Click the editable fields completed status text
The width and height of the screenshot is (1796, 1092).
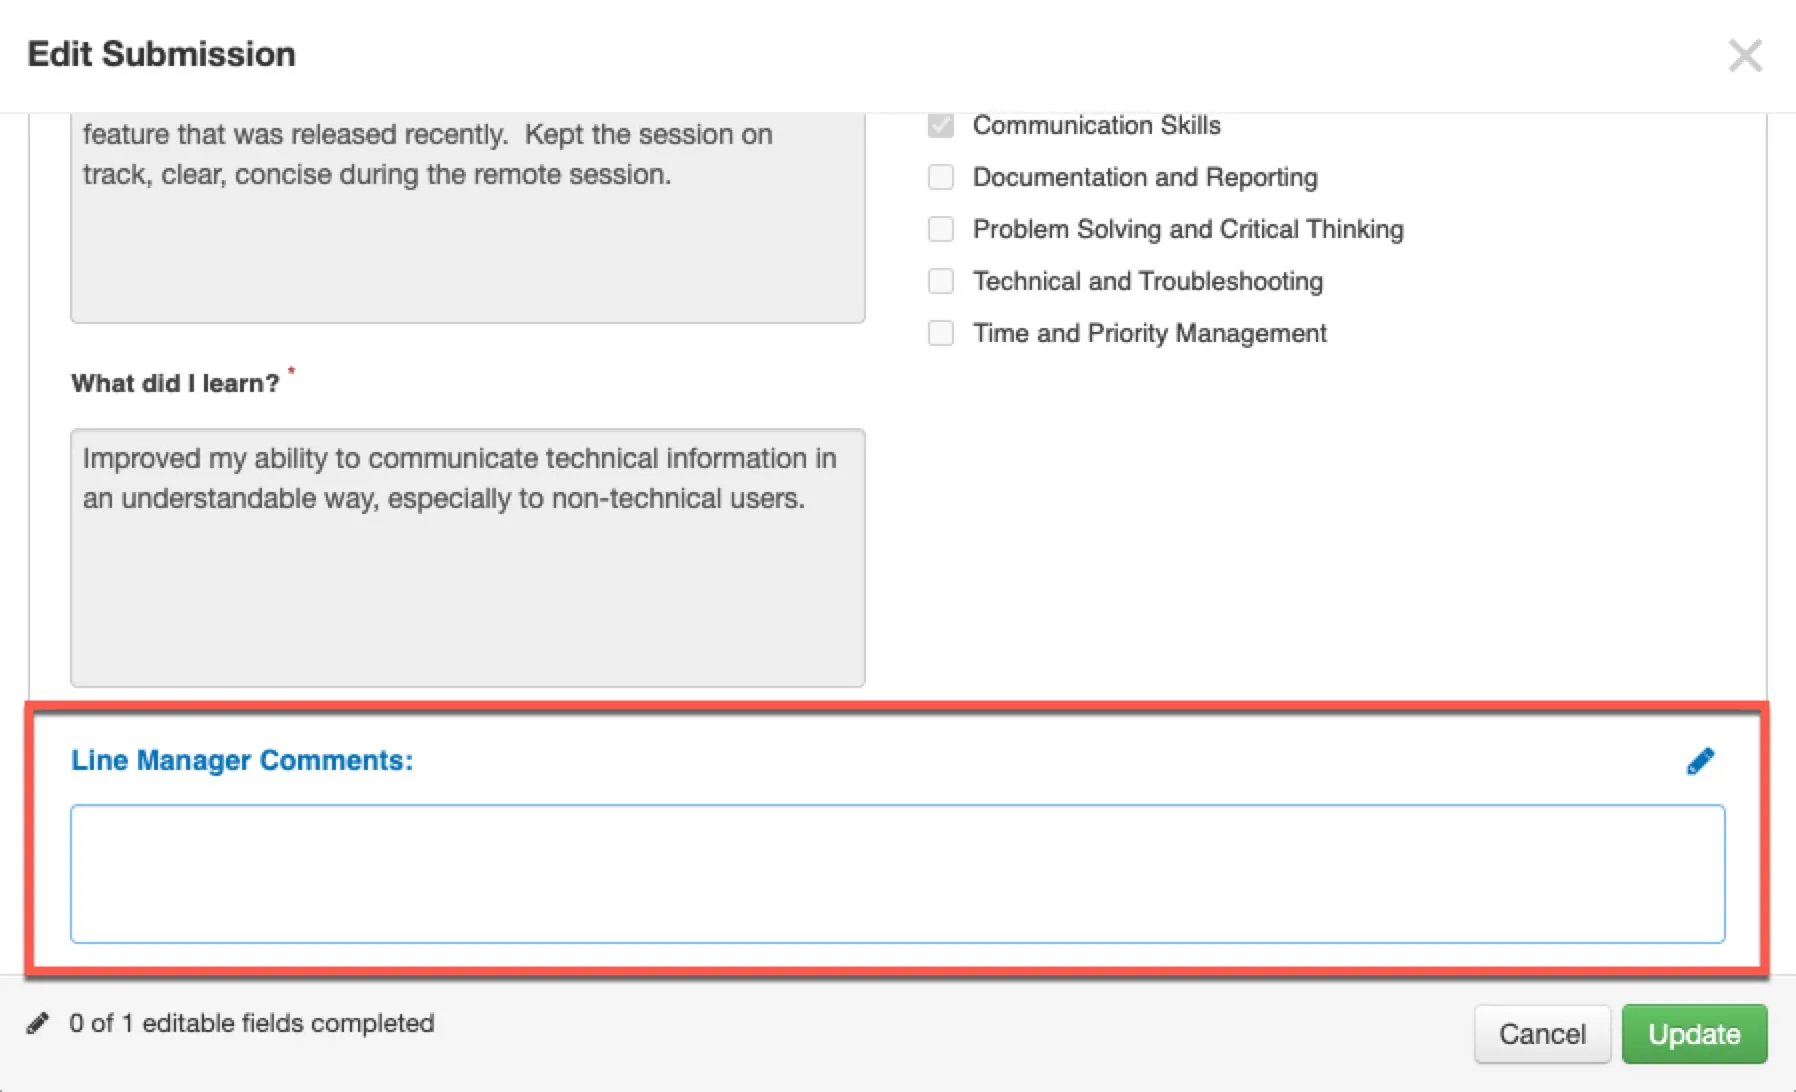[252, 1023]
